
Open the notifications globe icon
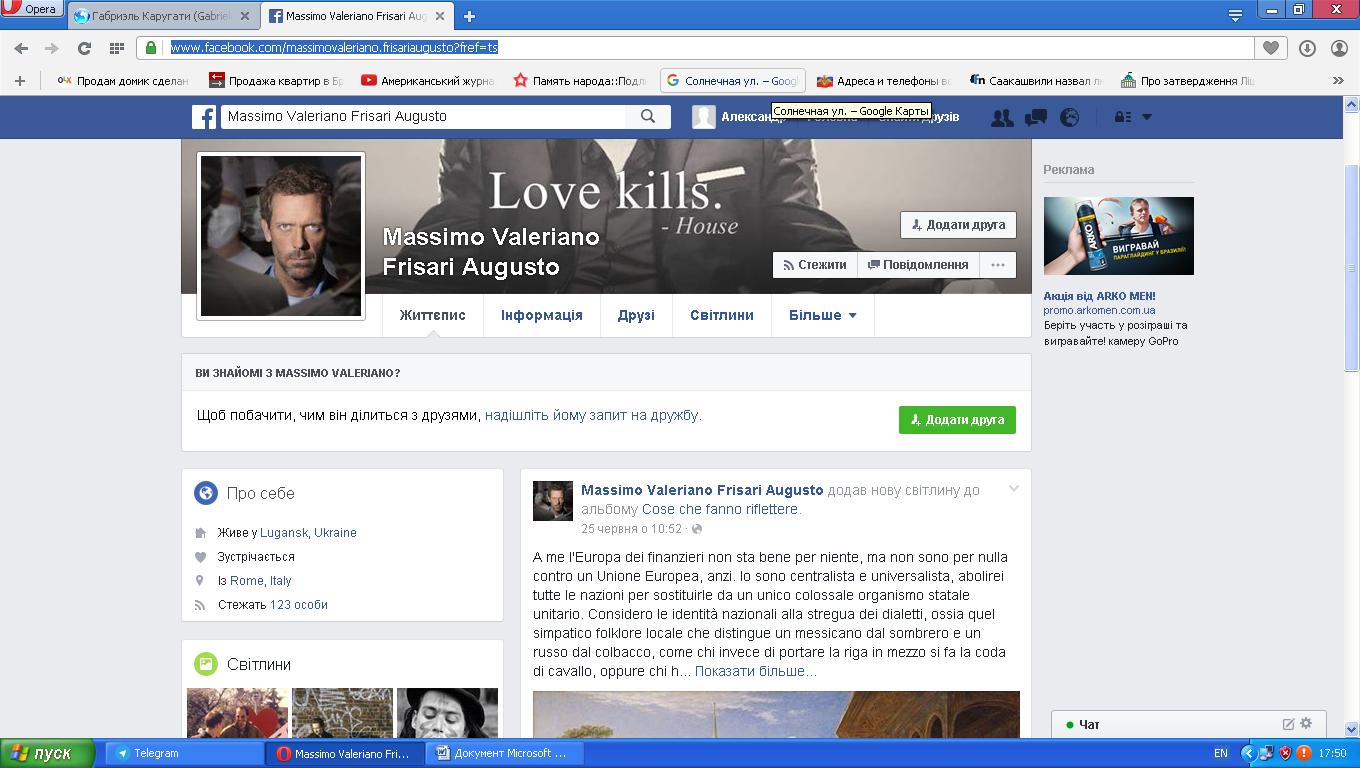click(1070, 118)
